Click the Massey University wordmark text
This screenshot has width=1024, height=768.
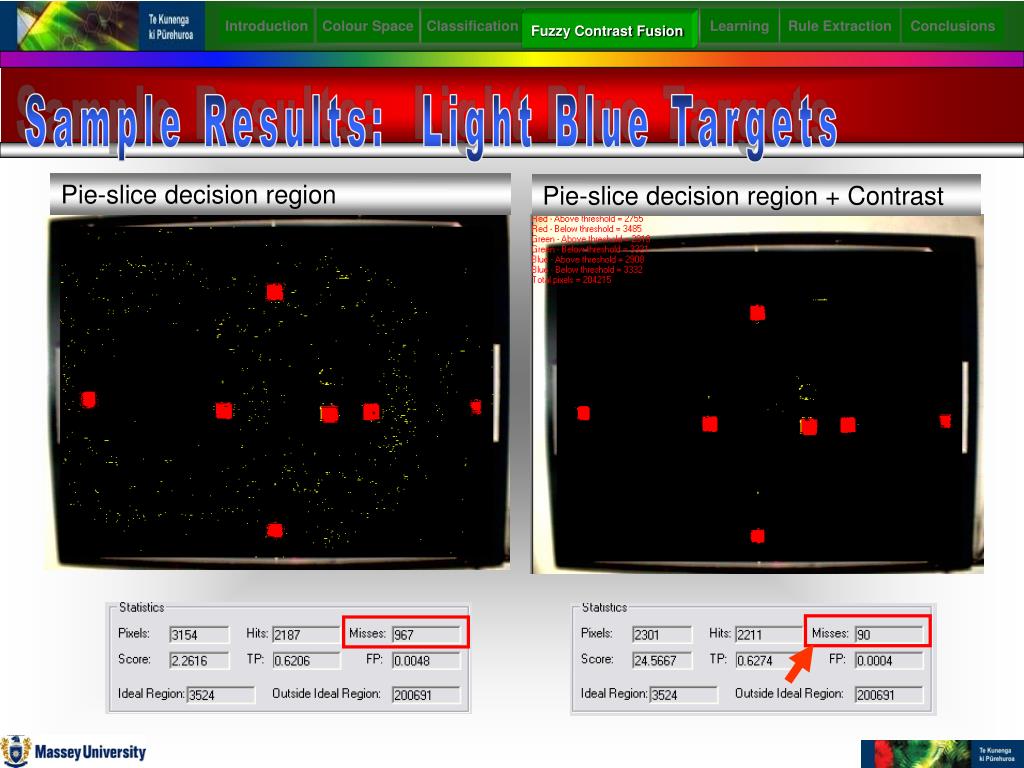point(90,752)
